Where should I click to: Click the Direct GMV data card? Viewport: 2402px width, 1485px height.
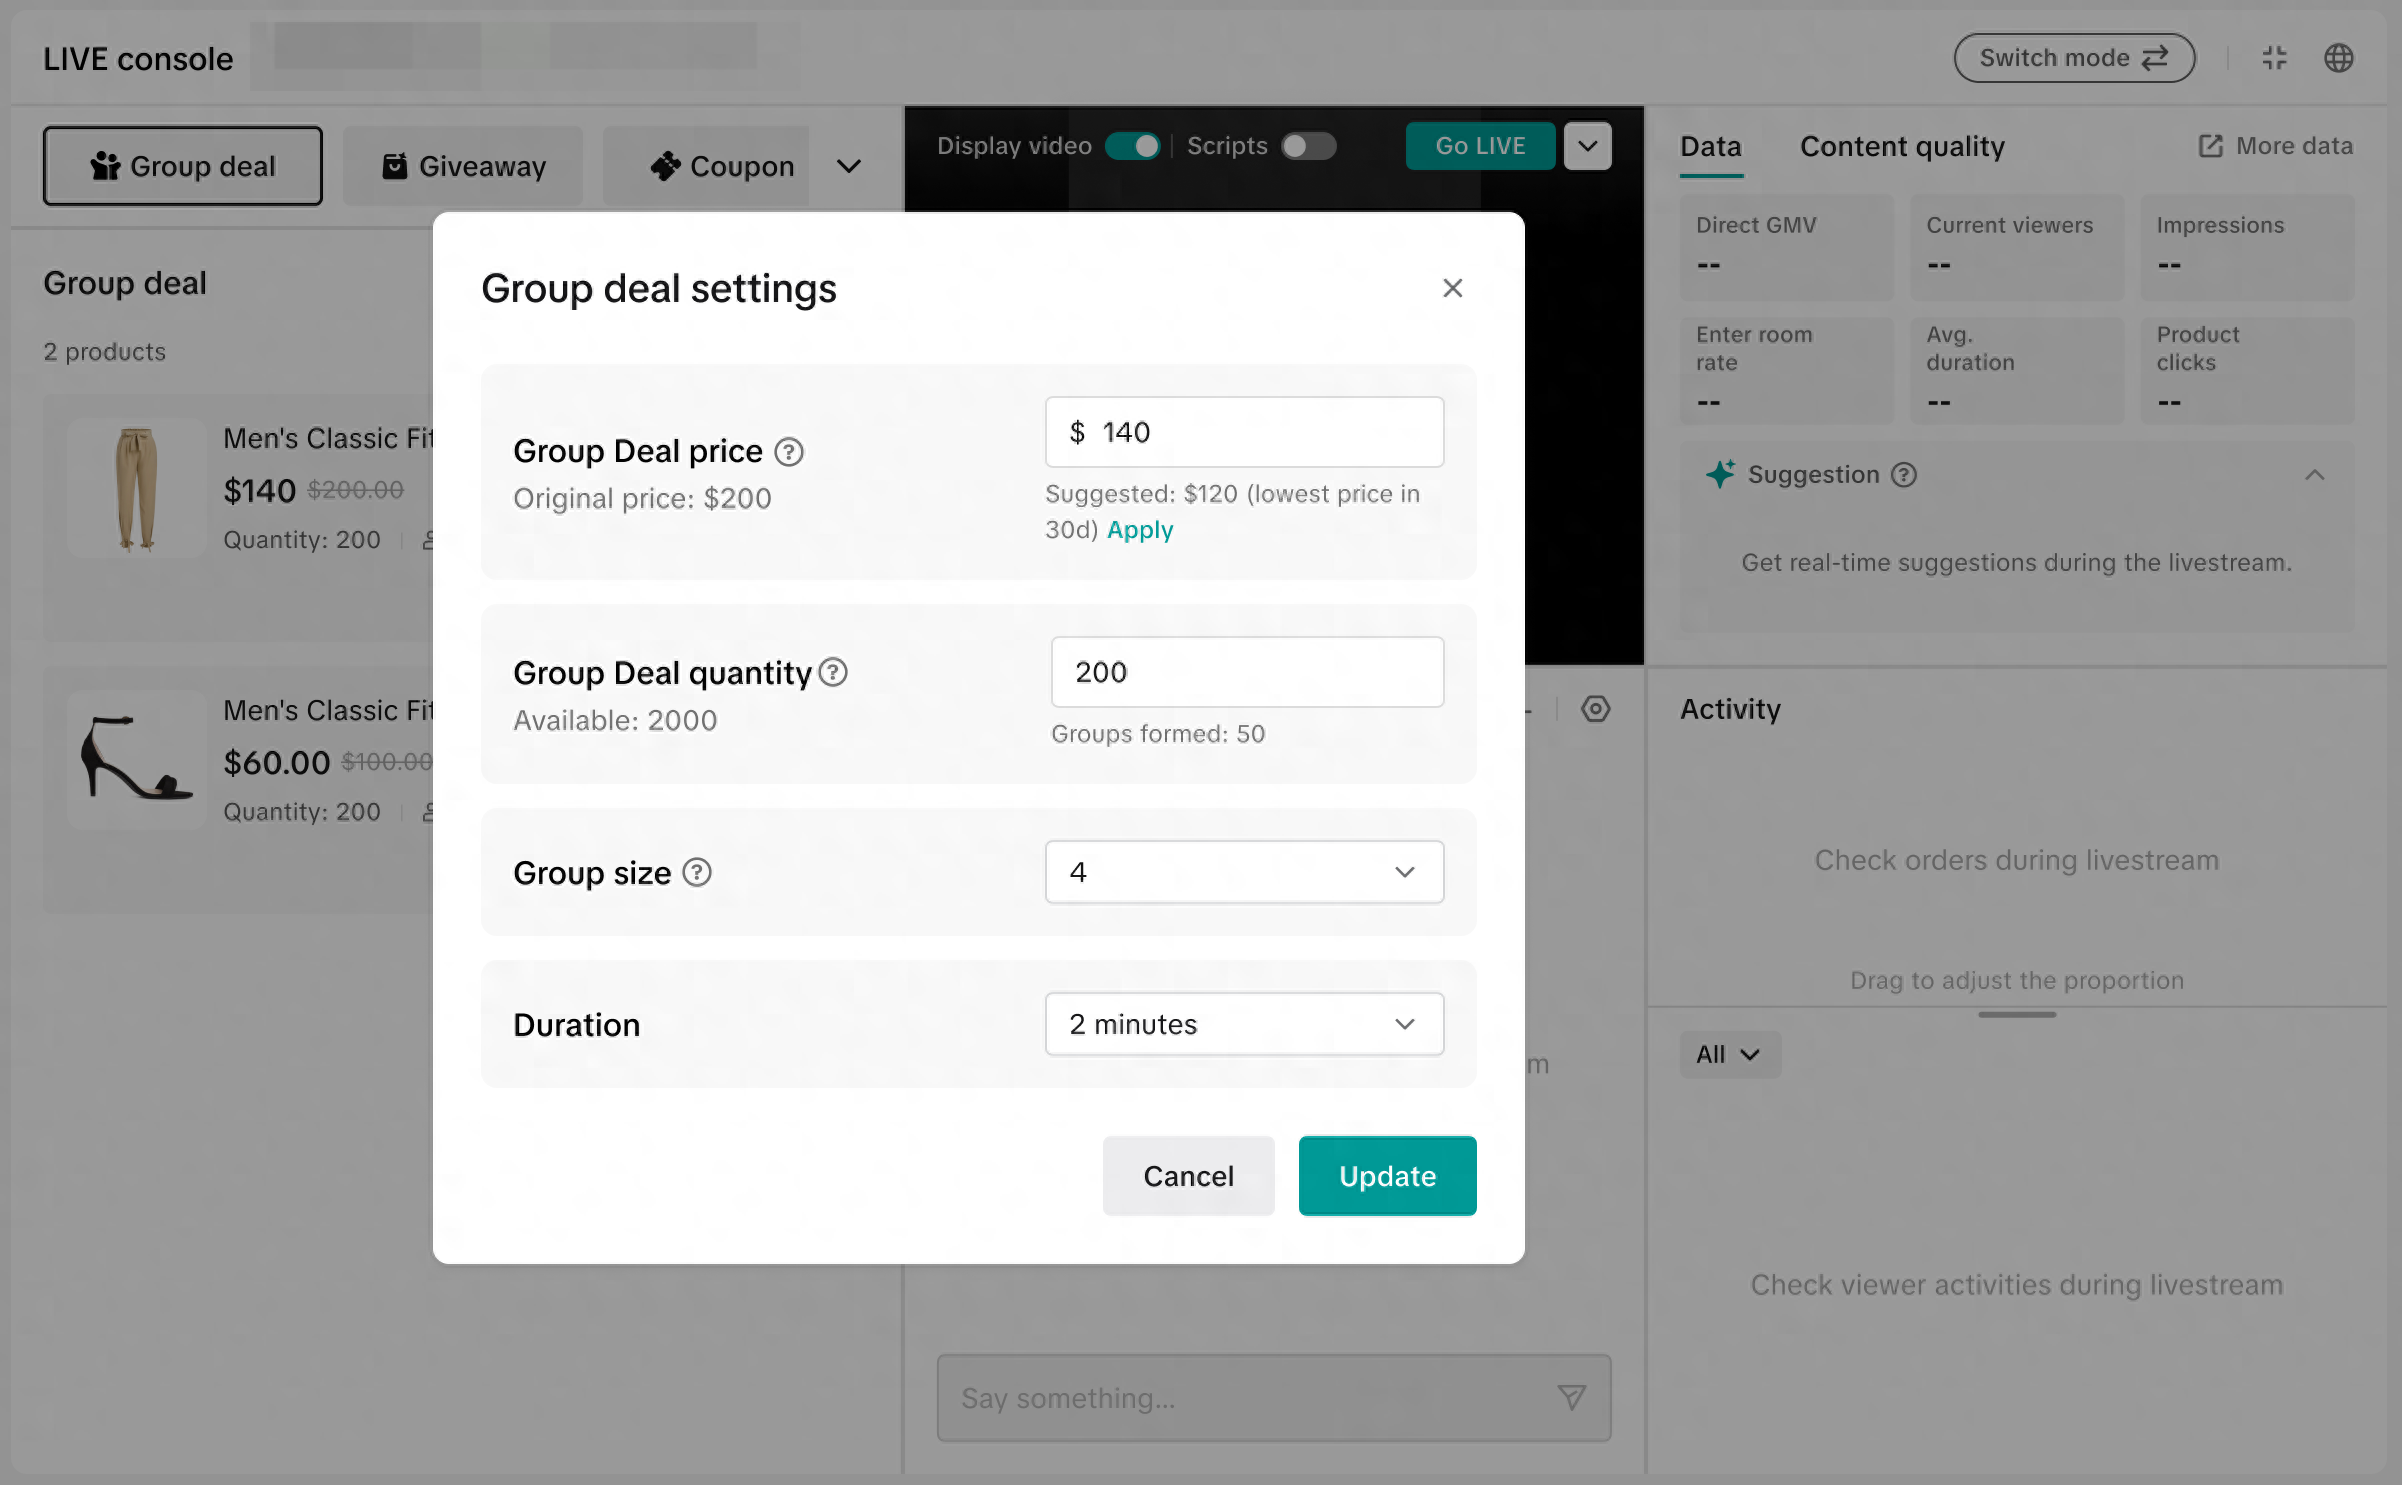click(1786, 247)
